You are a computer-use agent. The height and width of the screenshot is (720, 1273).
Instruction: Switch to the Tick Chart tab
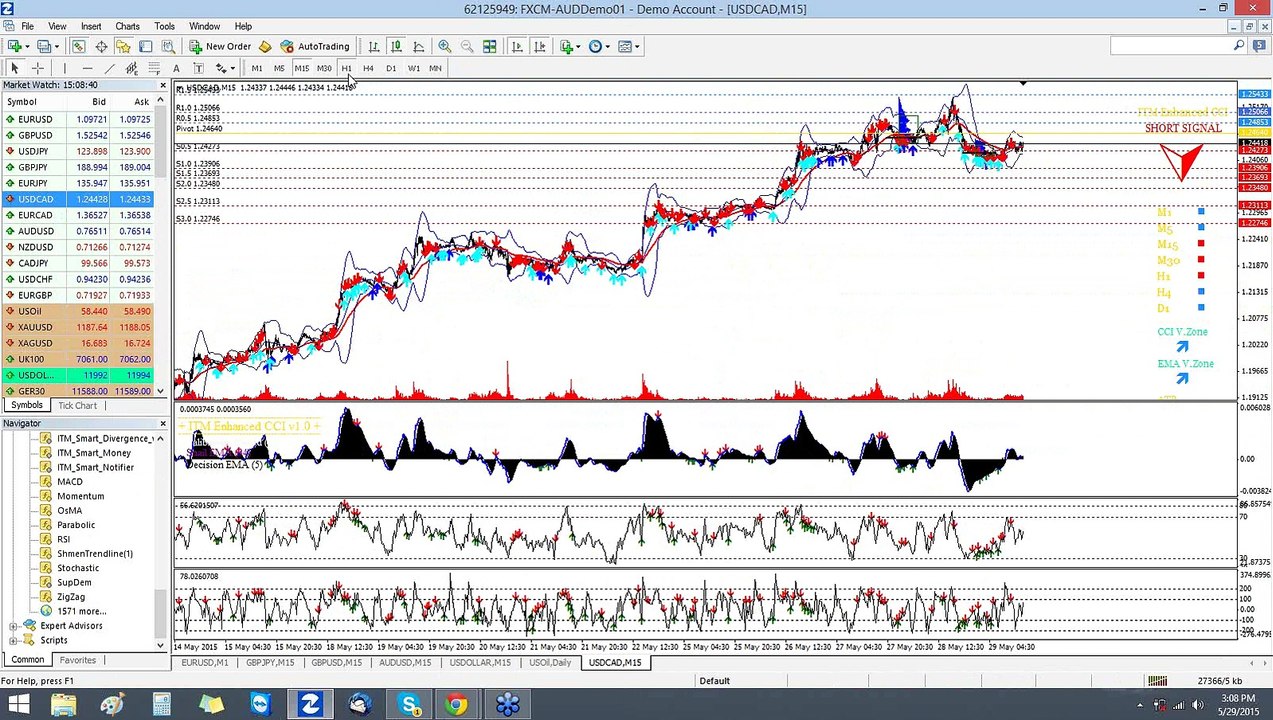(77, 405)
